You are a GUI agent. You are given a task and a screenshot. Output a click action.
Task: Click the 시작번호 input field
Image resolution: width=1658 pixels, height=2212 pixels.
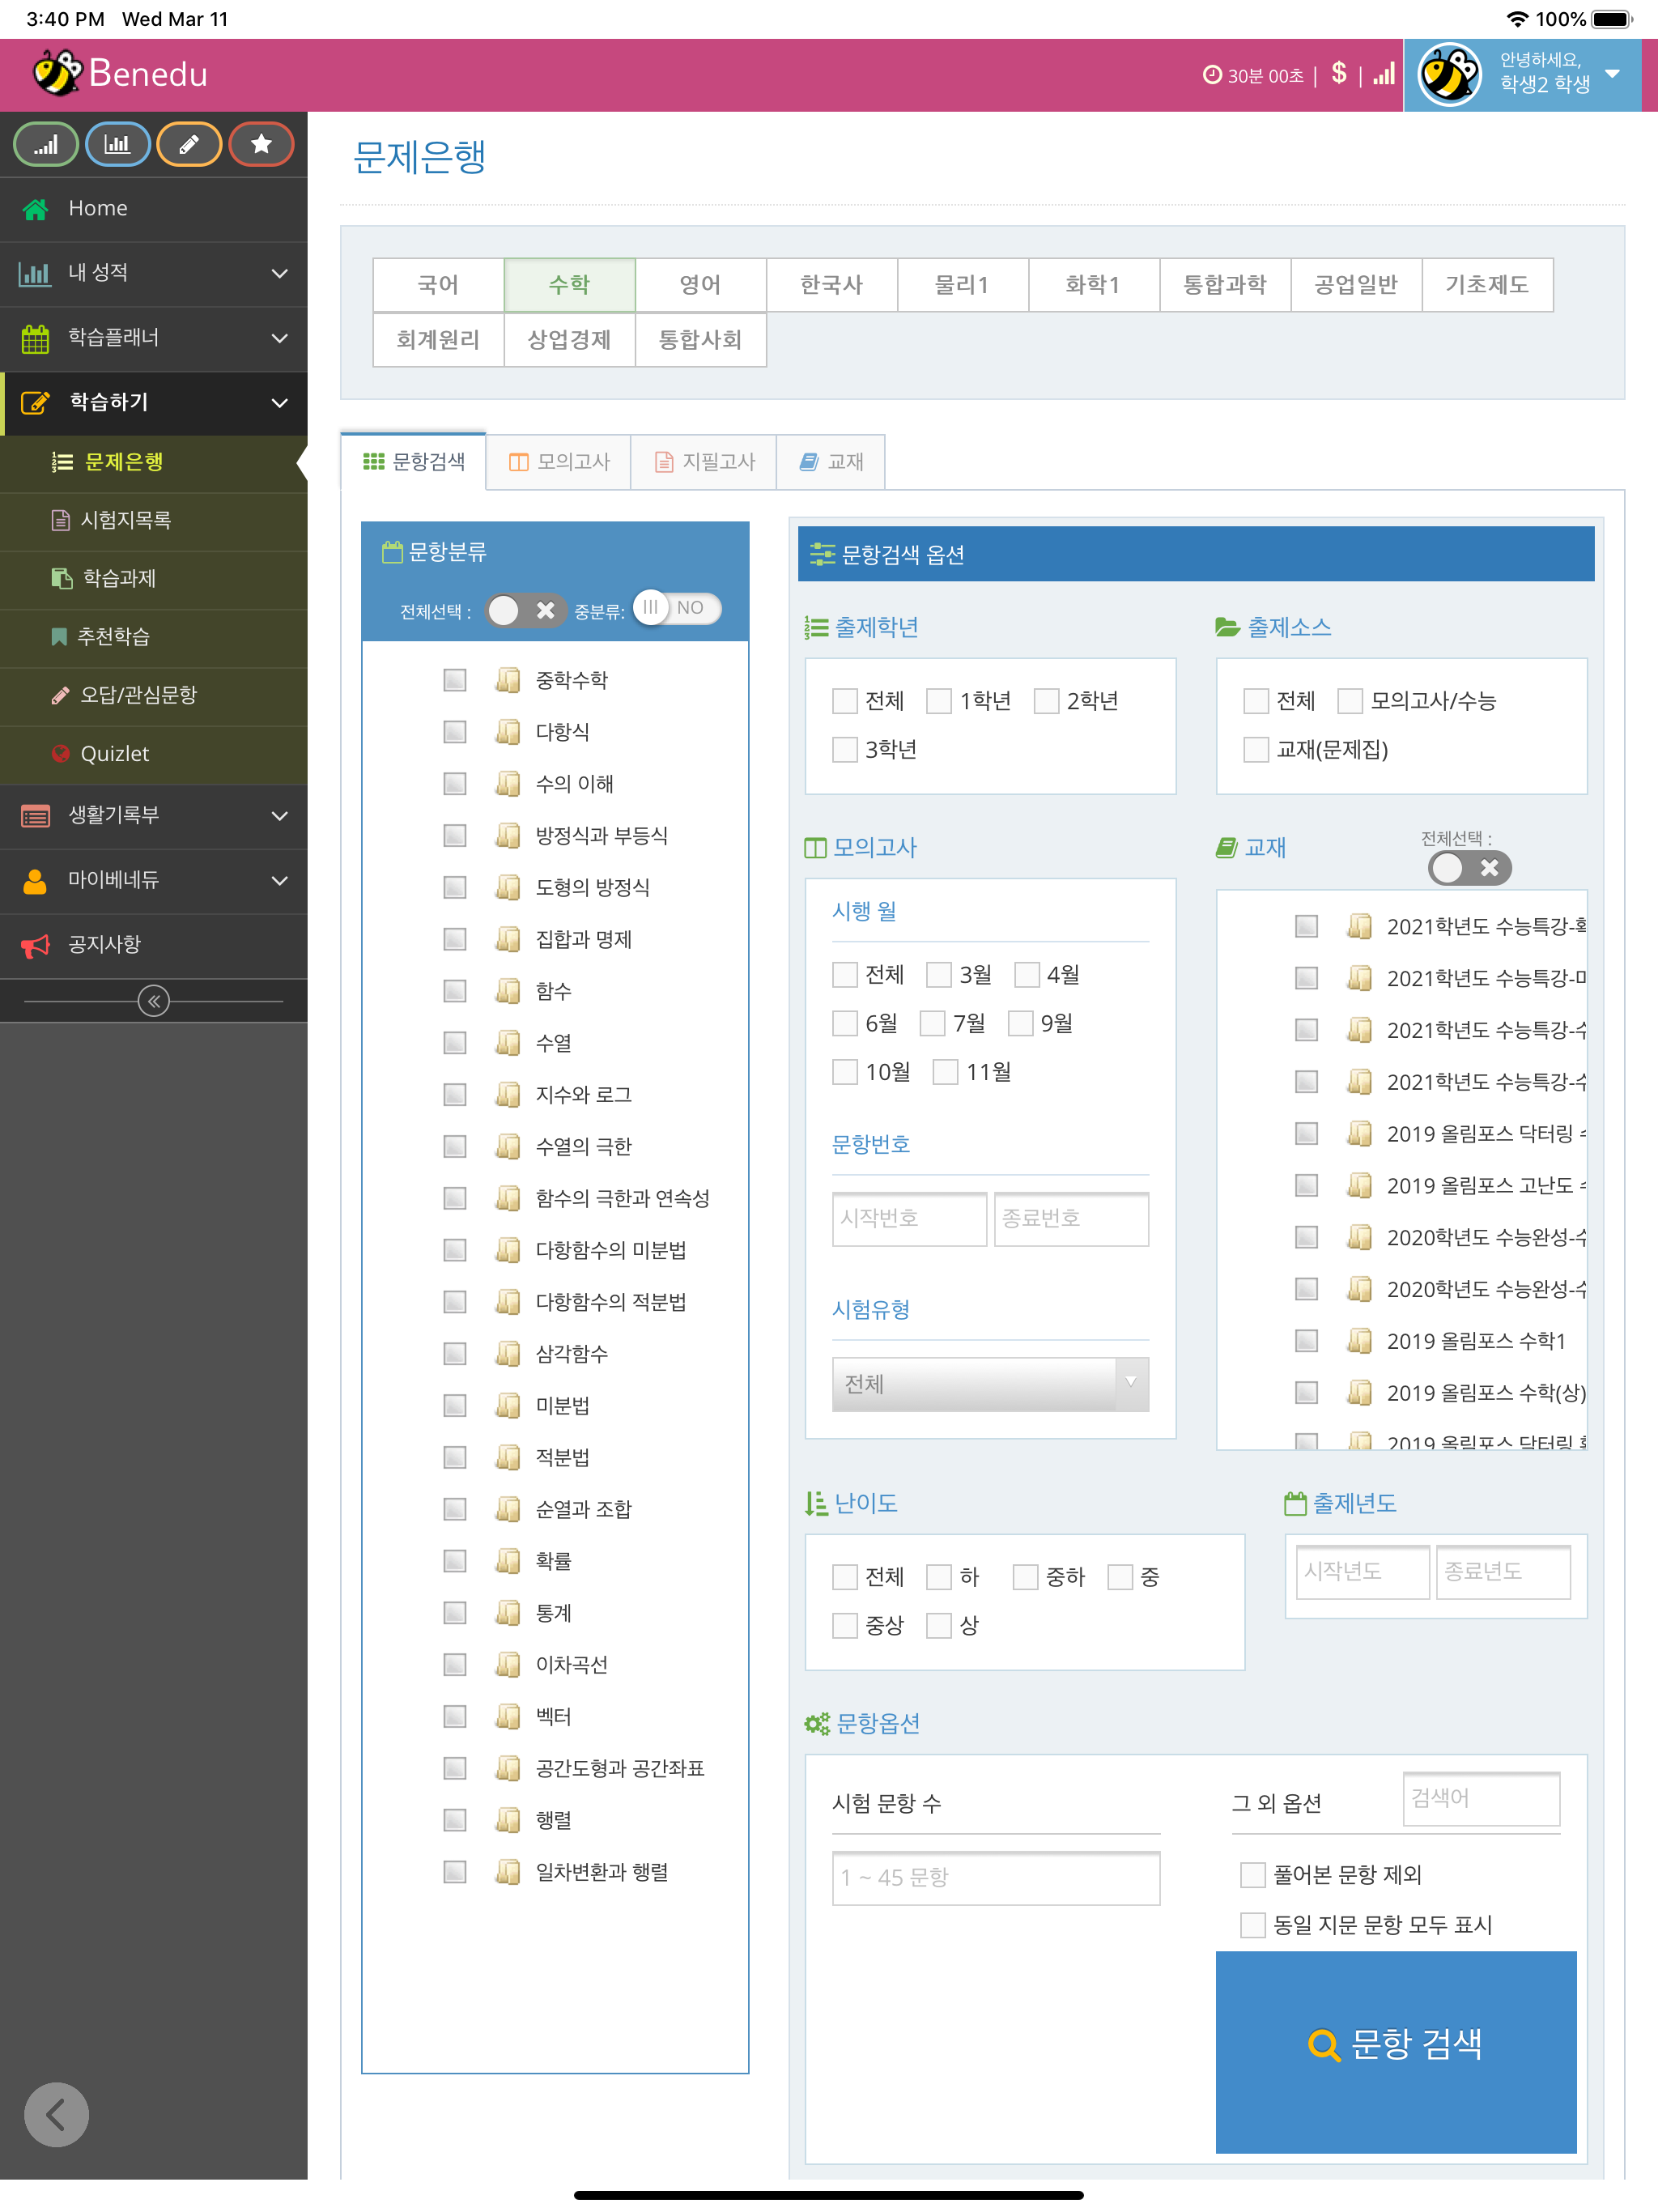pyautogui.click(x=909, y=1219)
